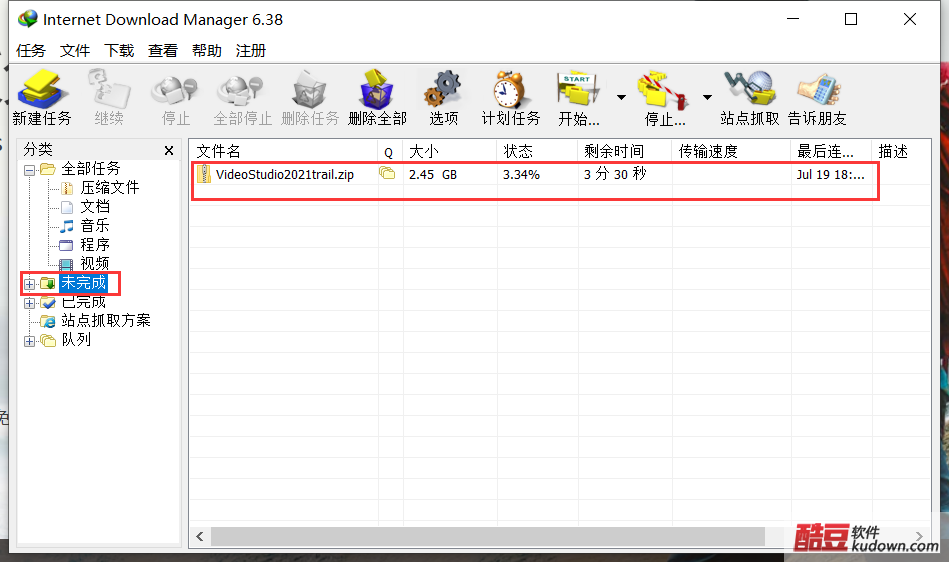Click the 3.34% status cell
Screen dimensions: 949x562
pos(521,175)
